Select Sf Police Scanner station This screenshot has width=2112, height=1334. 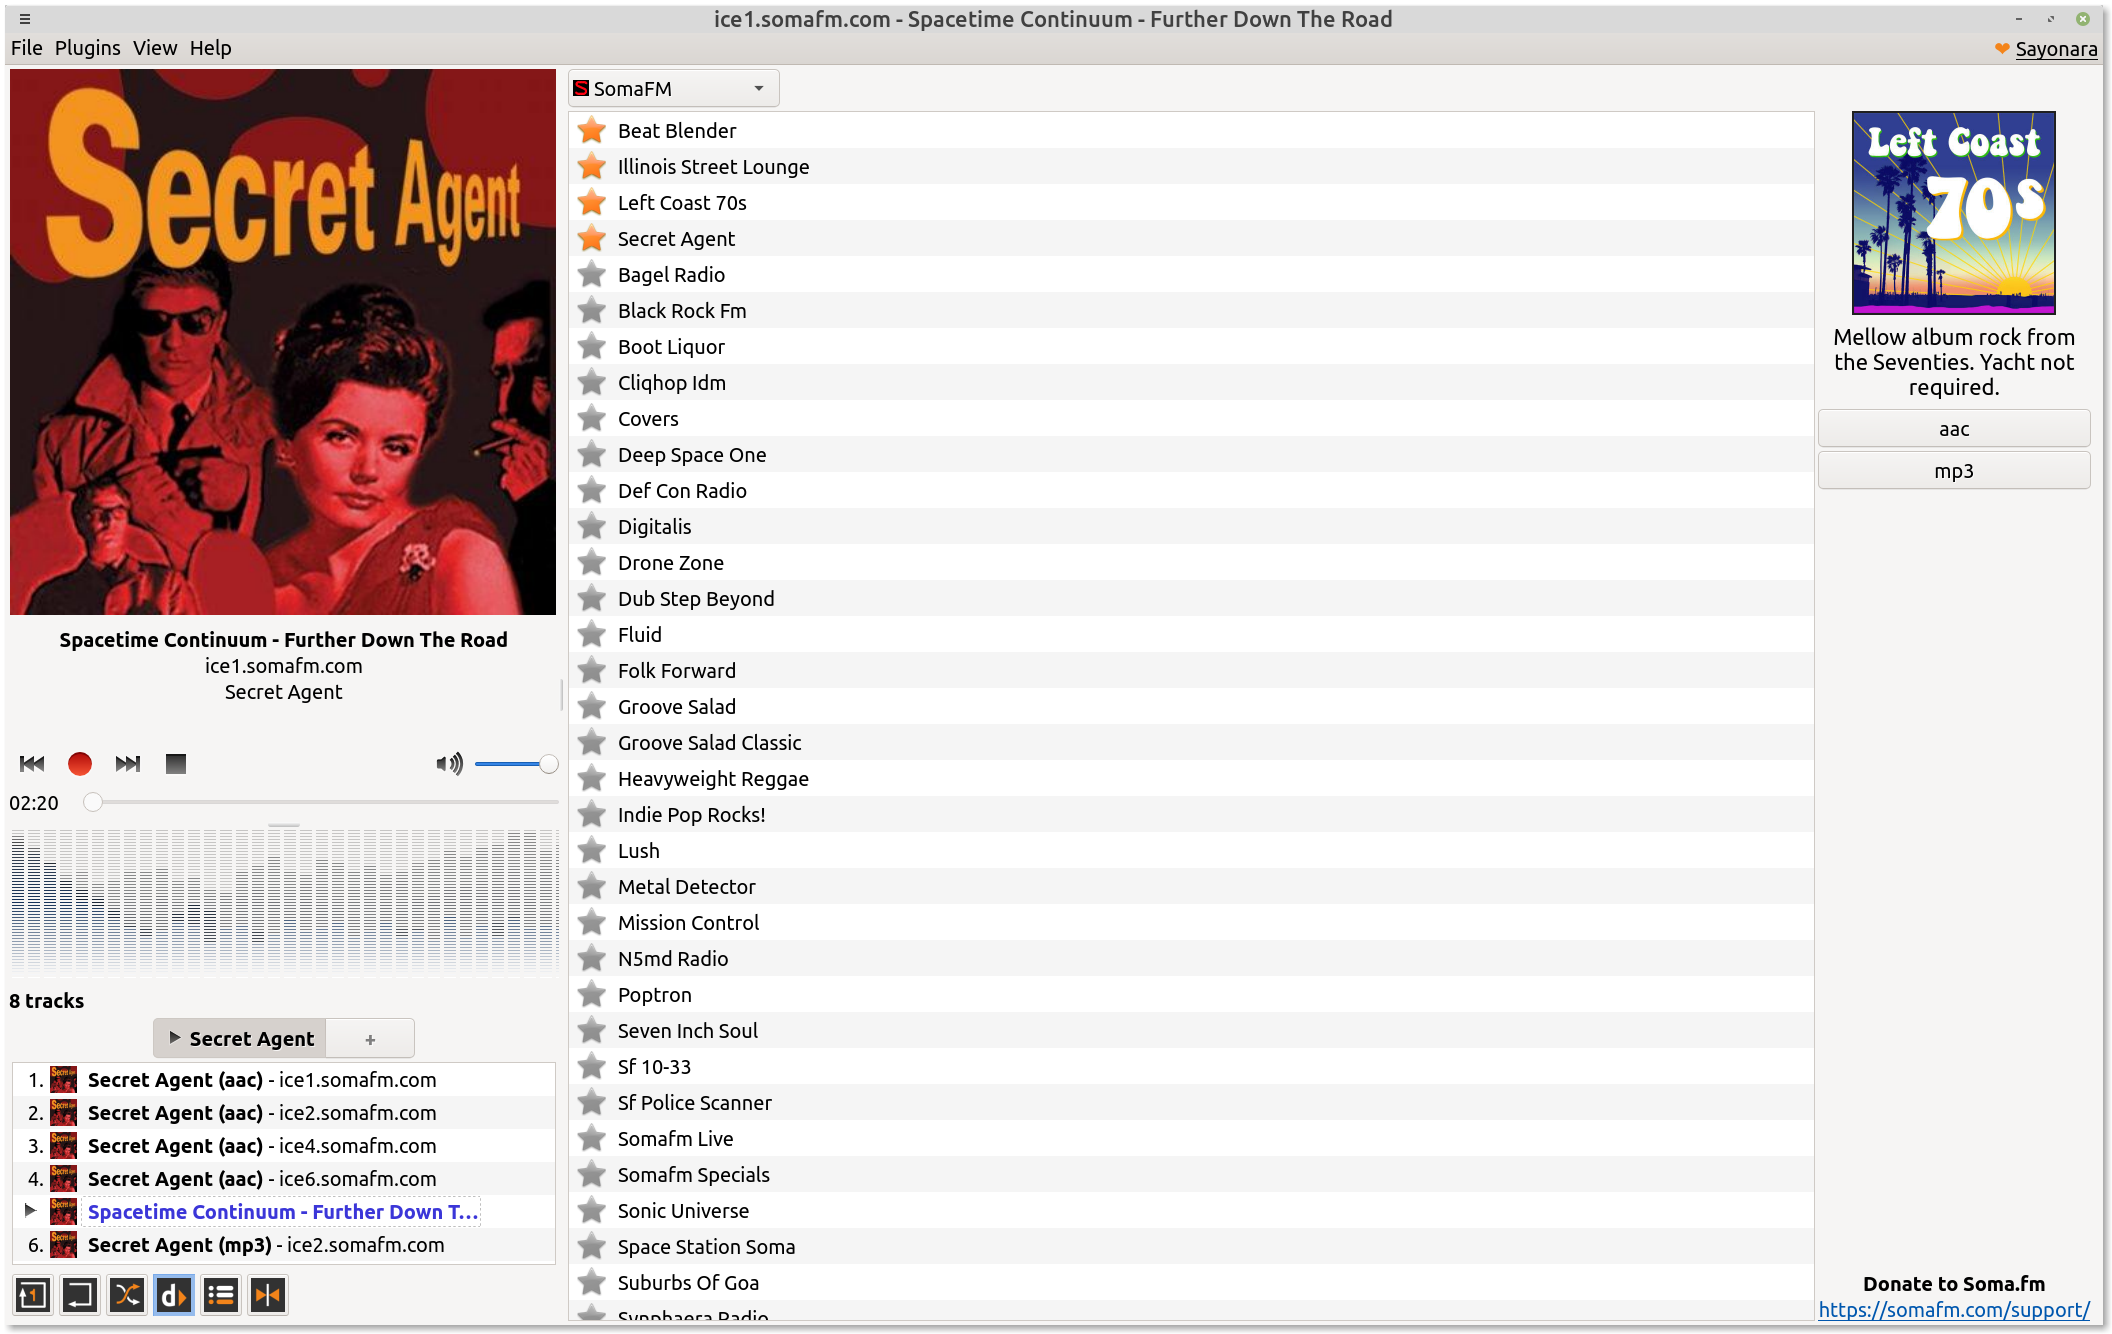point(1191,1102)
